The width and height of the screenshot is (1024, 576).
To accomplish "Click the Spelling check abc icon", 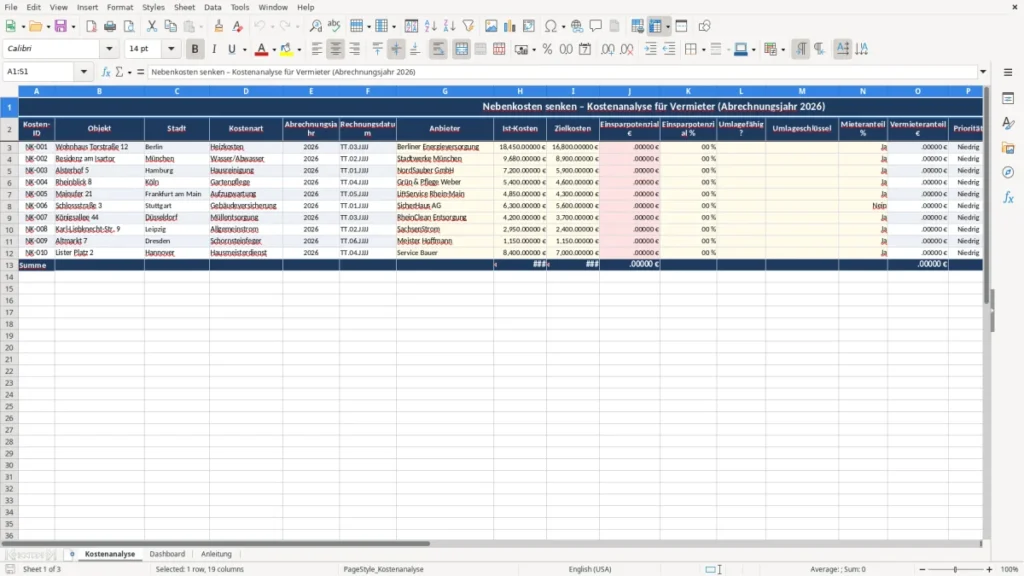I will click(334, 26).
